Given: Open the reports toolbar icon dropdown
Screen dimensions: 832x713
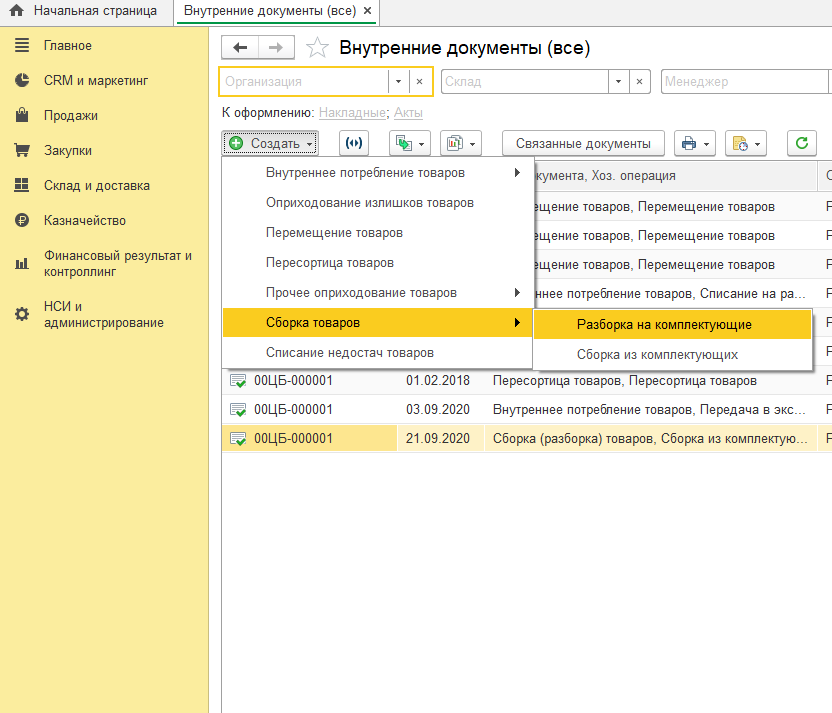Looking at the screenshot, I should [x=461, y=143].
